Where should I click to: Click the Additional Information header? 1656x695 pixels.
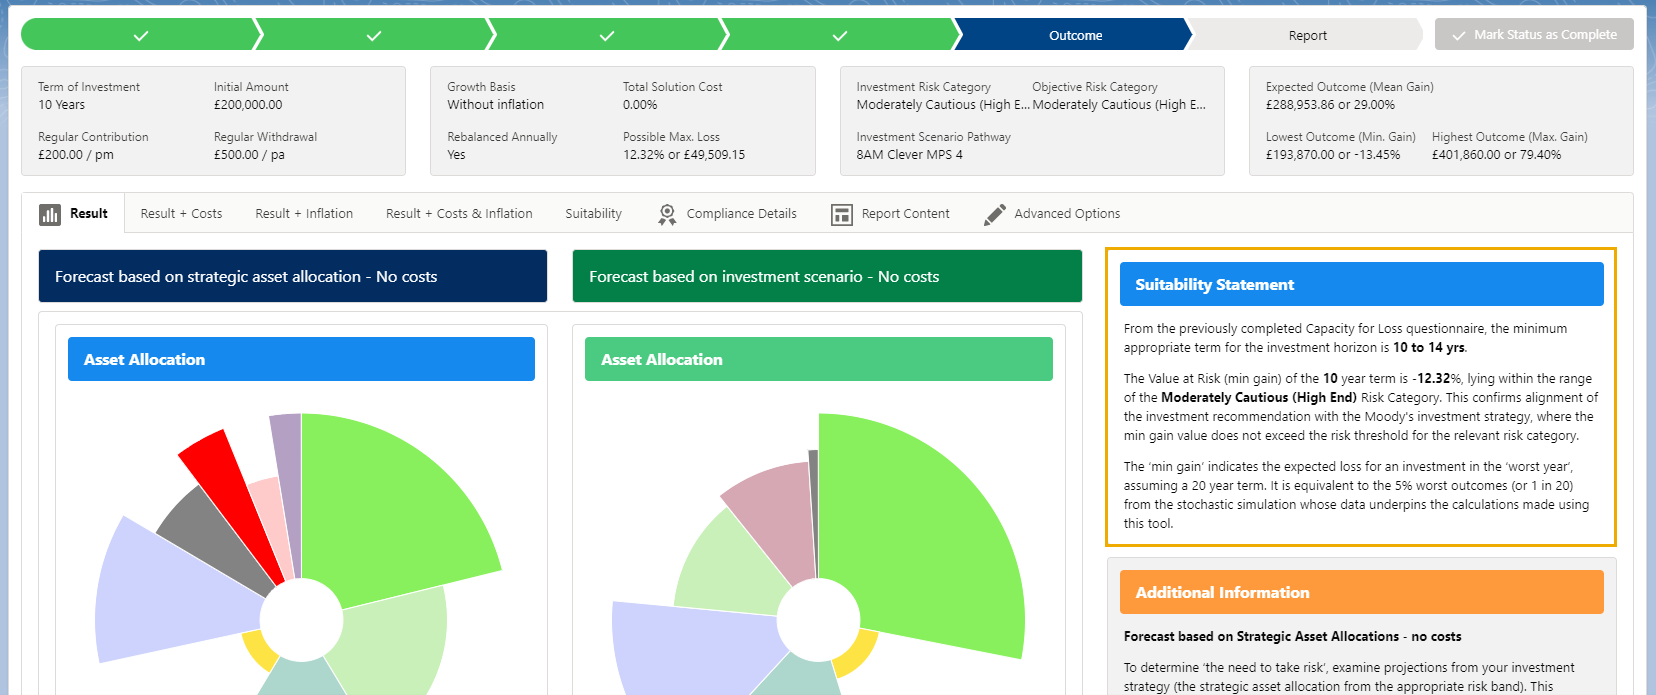click(x=1362, y=592)
